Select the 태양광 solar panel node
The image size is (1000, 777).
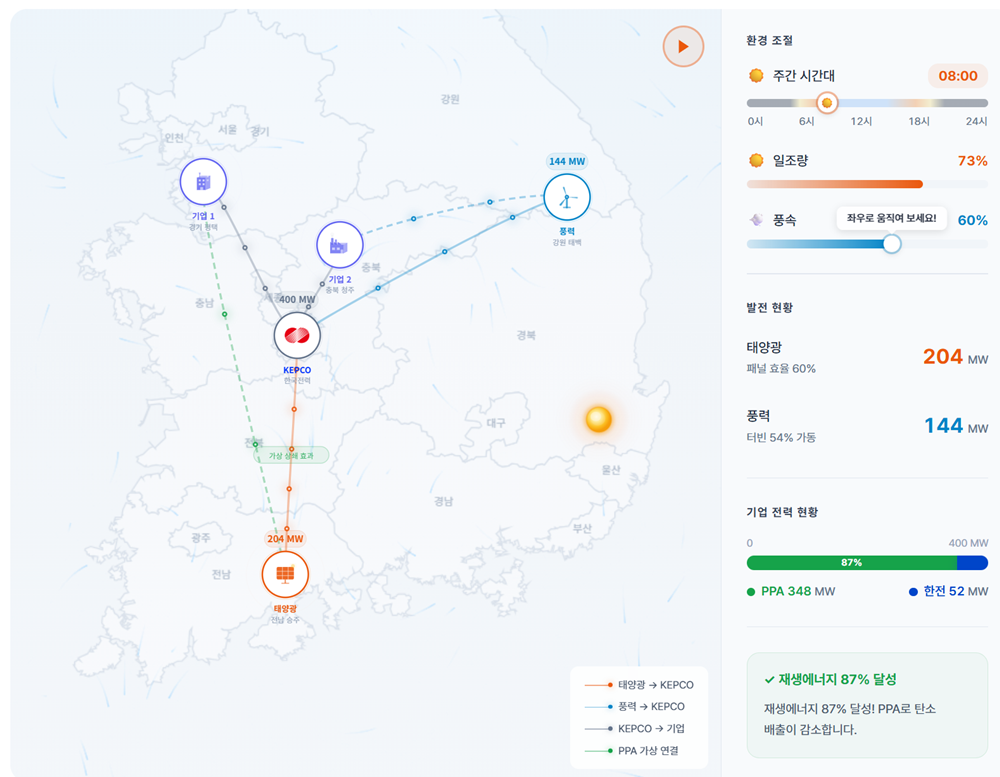[x=285, y=575]
